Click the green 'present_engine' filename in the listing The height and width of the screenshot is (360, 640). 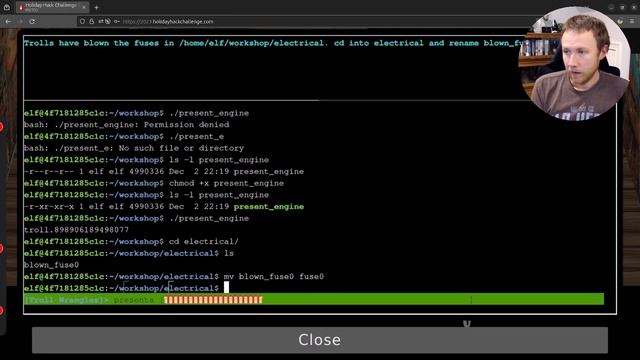pyautogui.click(x=269, y=207)
